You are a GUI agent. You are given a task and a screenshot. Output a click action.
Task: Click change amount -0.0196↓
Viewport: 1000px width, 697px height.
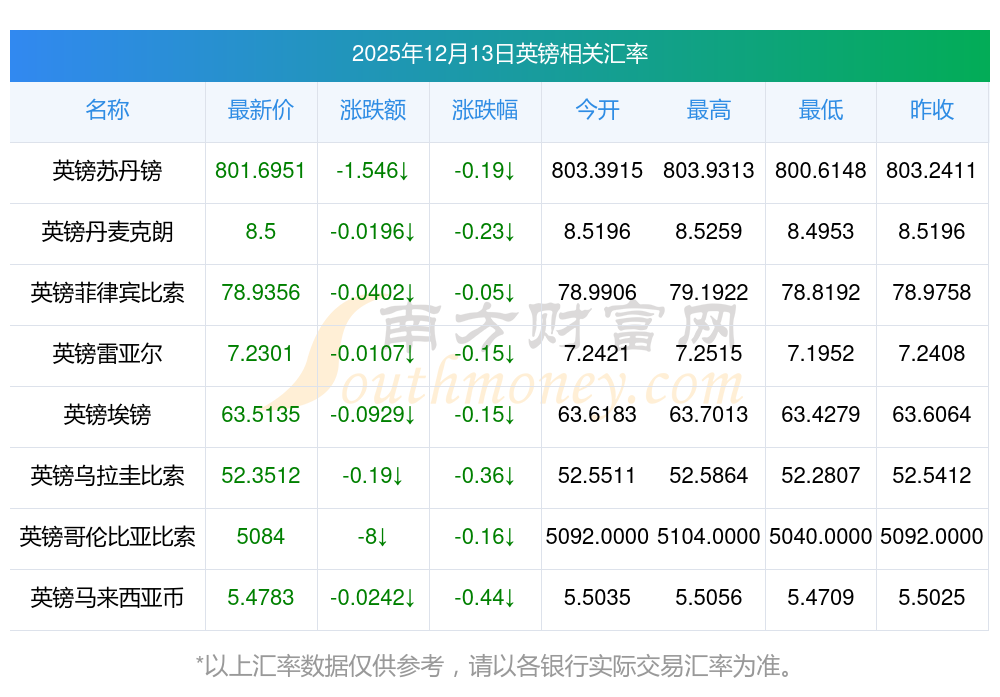pyautogui.click(x=372, y=231)
